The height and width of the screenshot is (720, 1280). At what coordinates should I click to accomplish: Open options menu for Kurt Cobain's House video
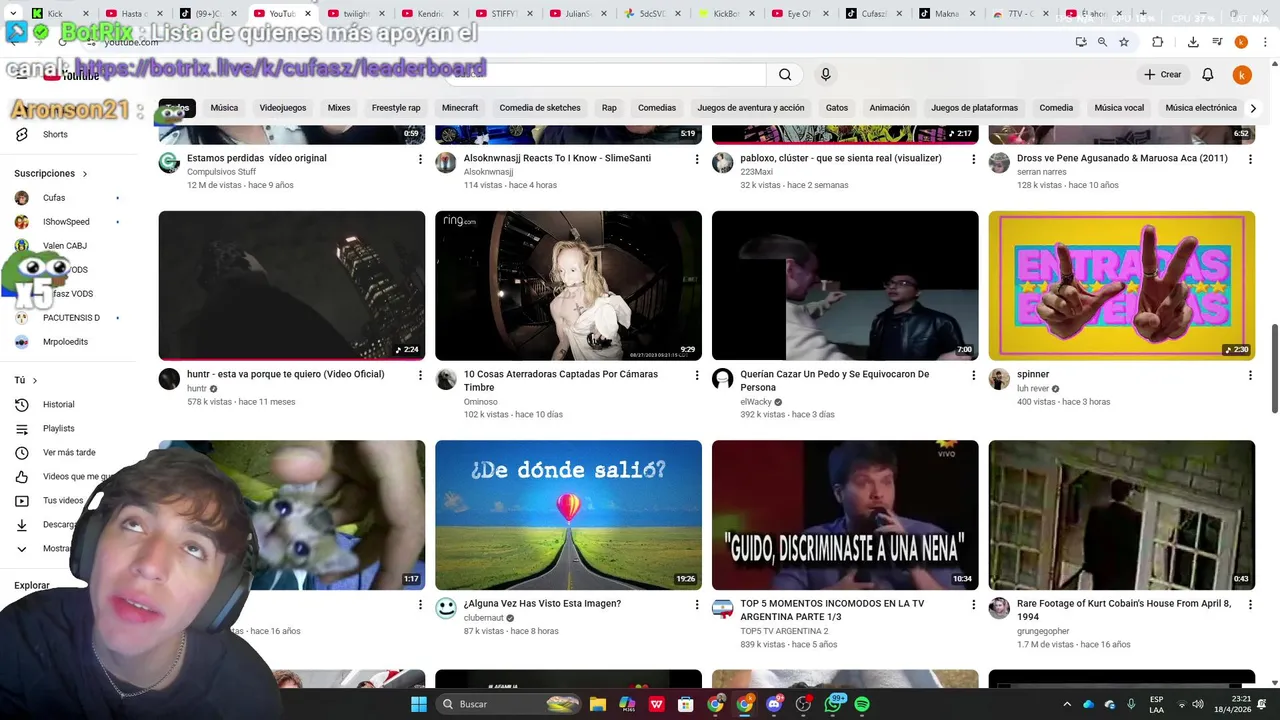point(1250,605)
